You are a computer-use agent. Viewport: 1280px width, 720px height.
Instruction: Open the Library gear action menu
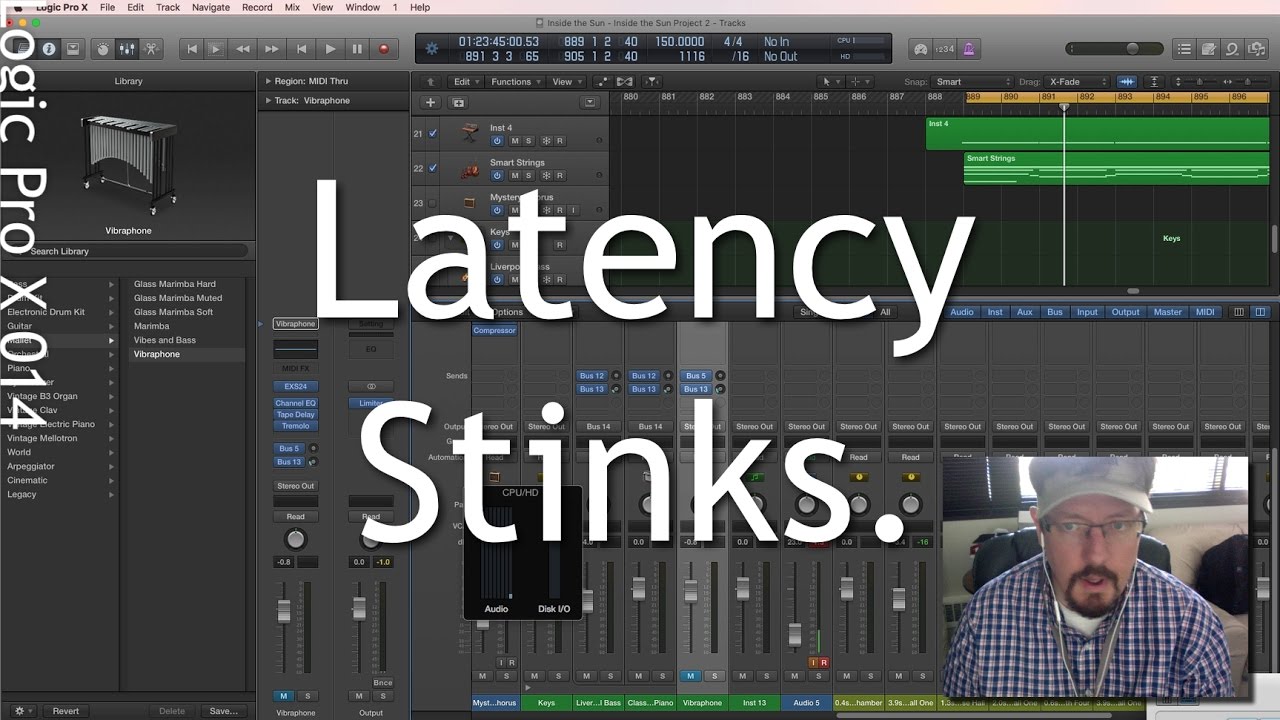coord(22,711)
